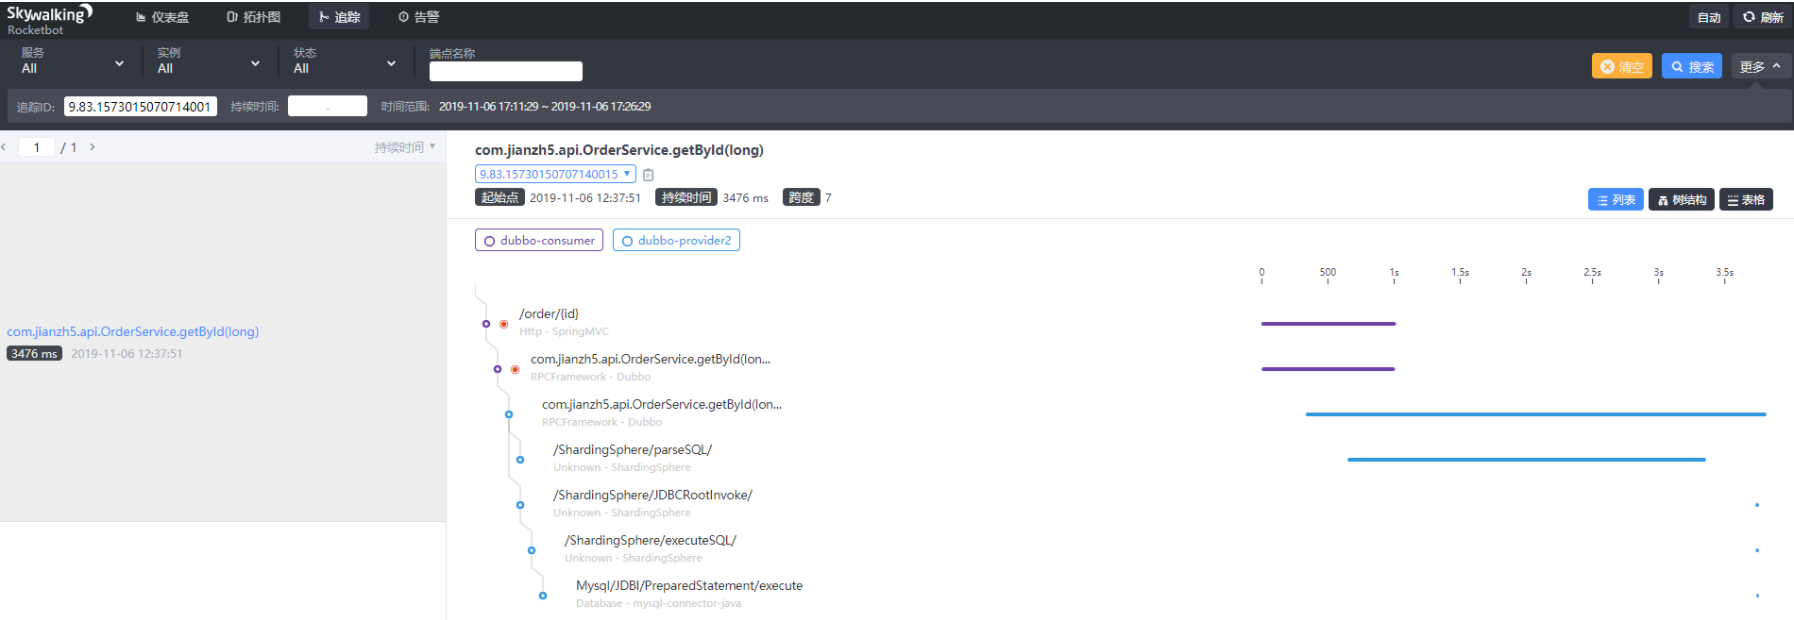Screen dimensions: 1794x620
Task: Click the Skywalking Rocketbot logo
Action: (x=49, y=18)
